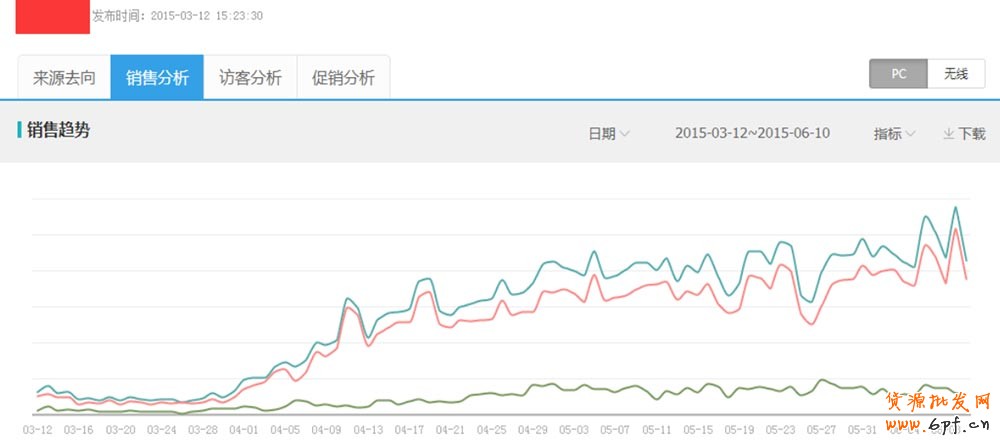Open the 指标 dropdown menu
Viewport: 1000px width, 446px height.
[894, 133]
